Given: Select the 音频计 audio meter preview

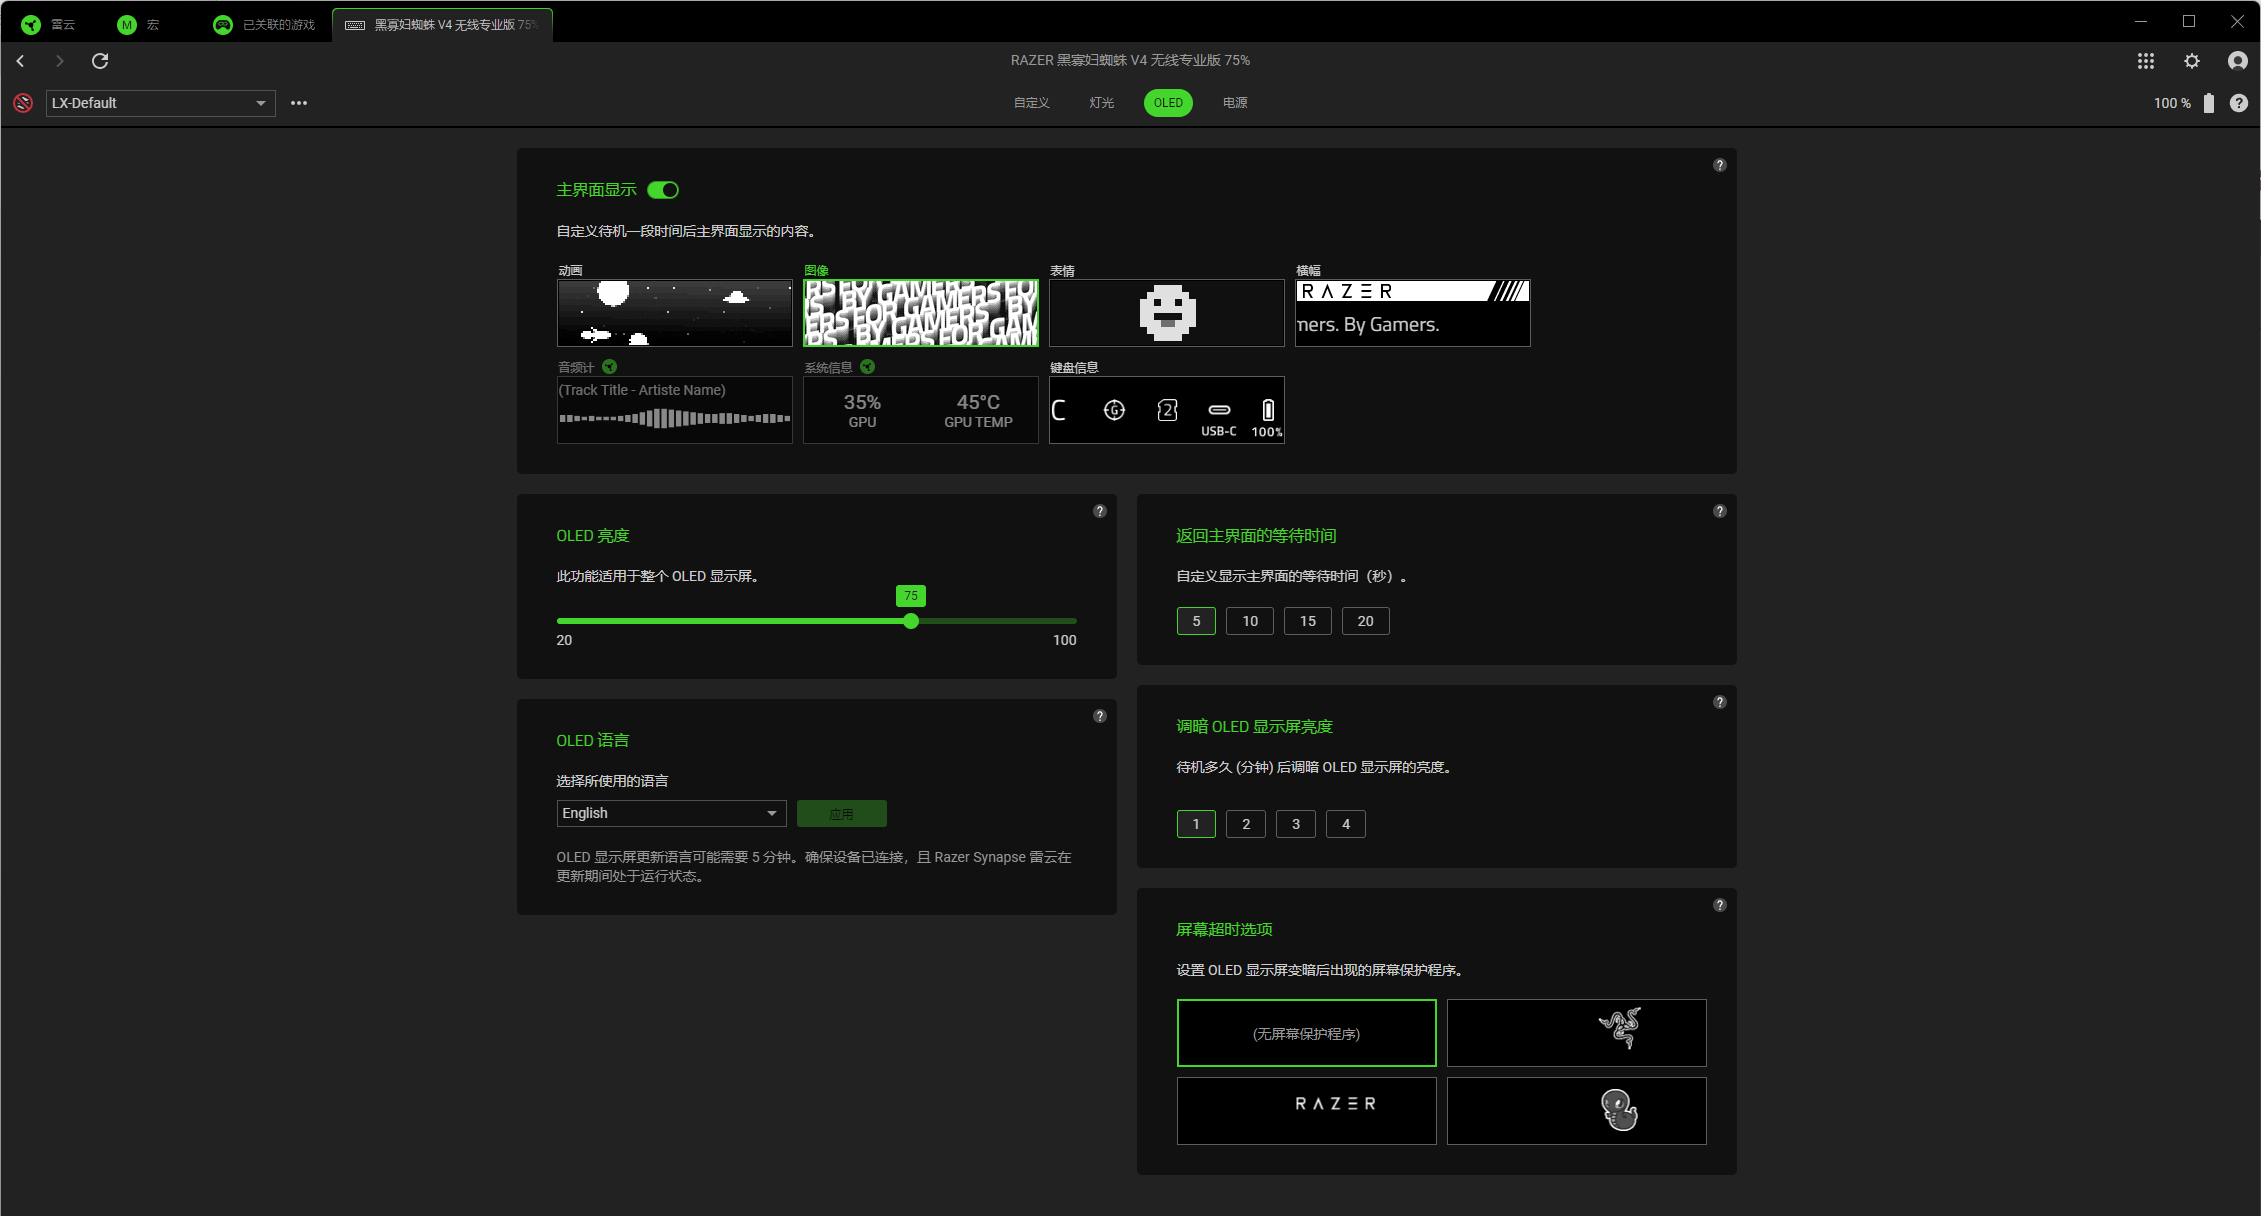Looking at the screenshot, I should [675, 410].
